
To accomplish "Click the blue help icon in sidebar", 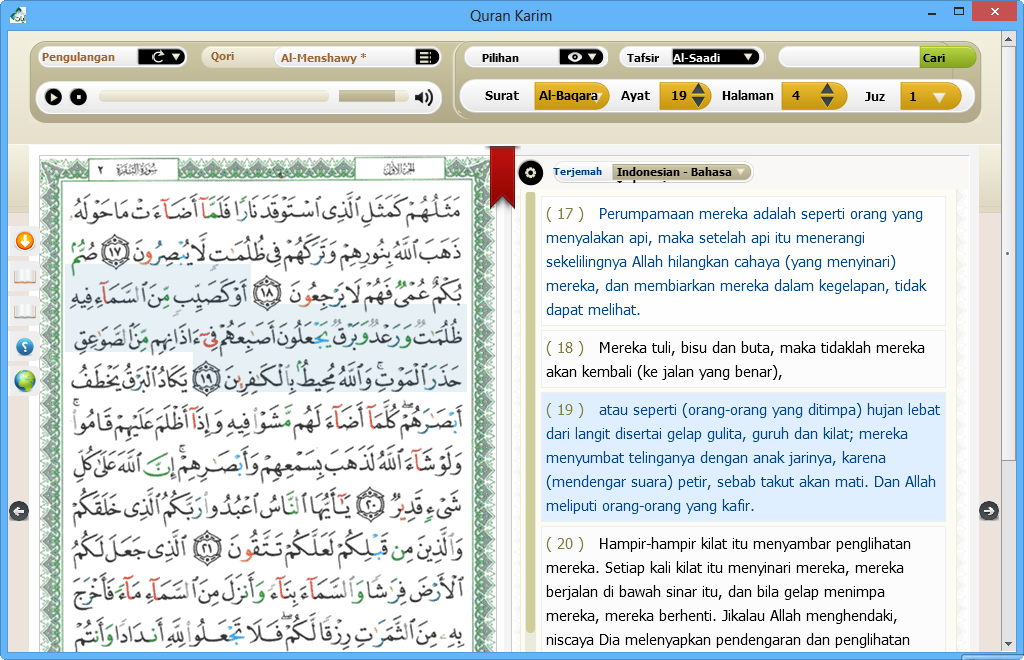I will tap(24, 348).
